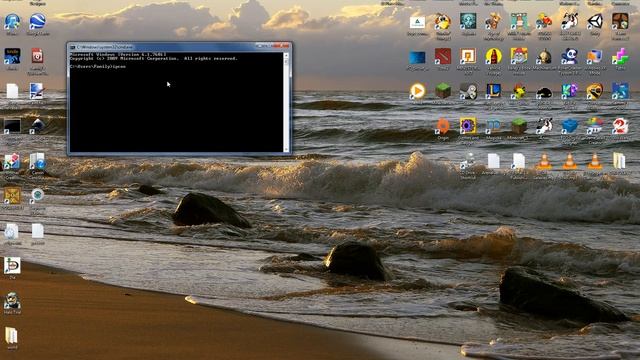Maximize the Command Prompt window
The height and width of the screenshot is (360, 640).
click(x=267, y=46)
